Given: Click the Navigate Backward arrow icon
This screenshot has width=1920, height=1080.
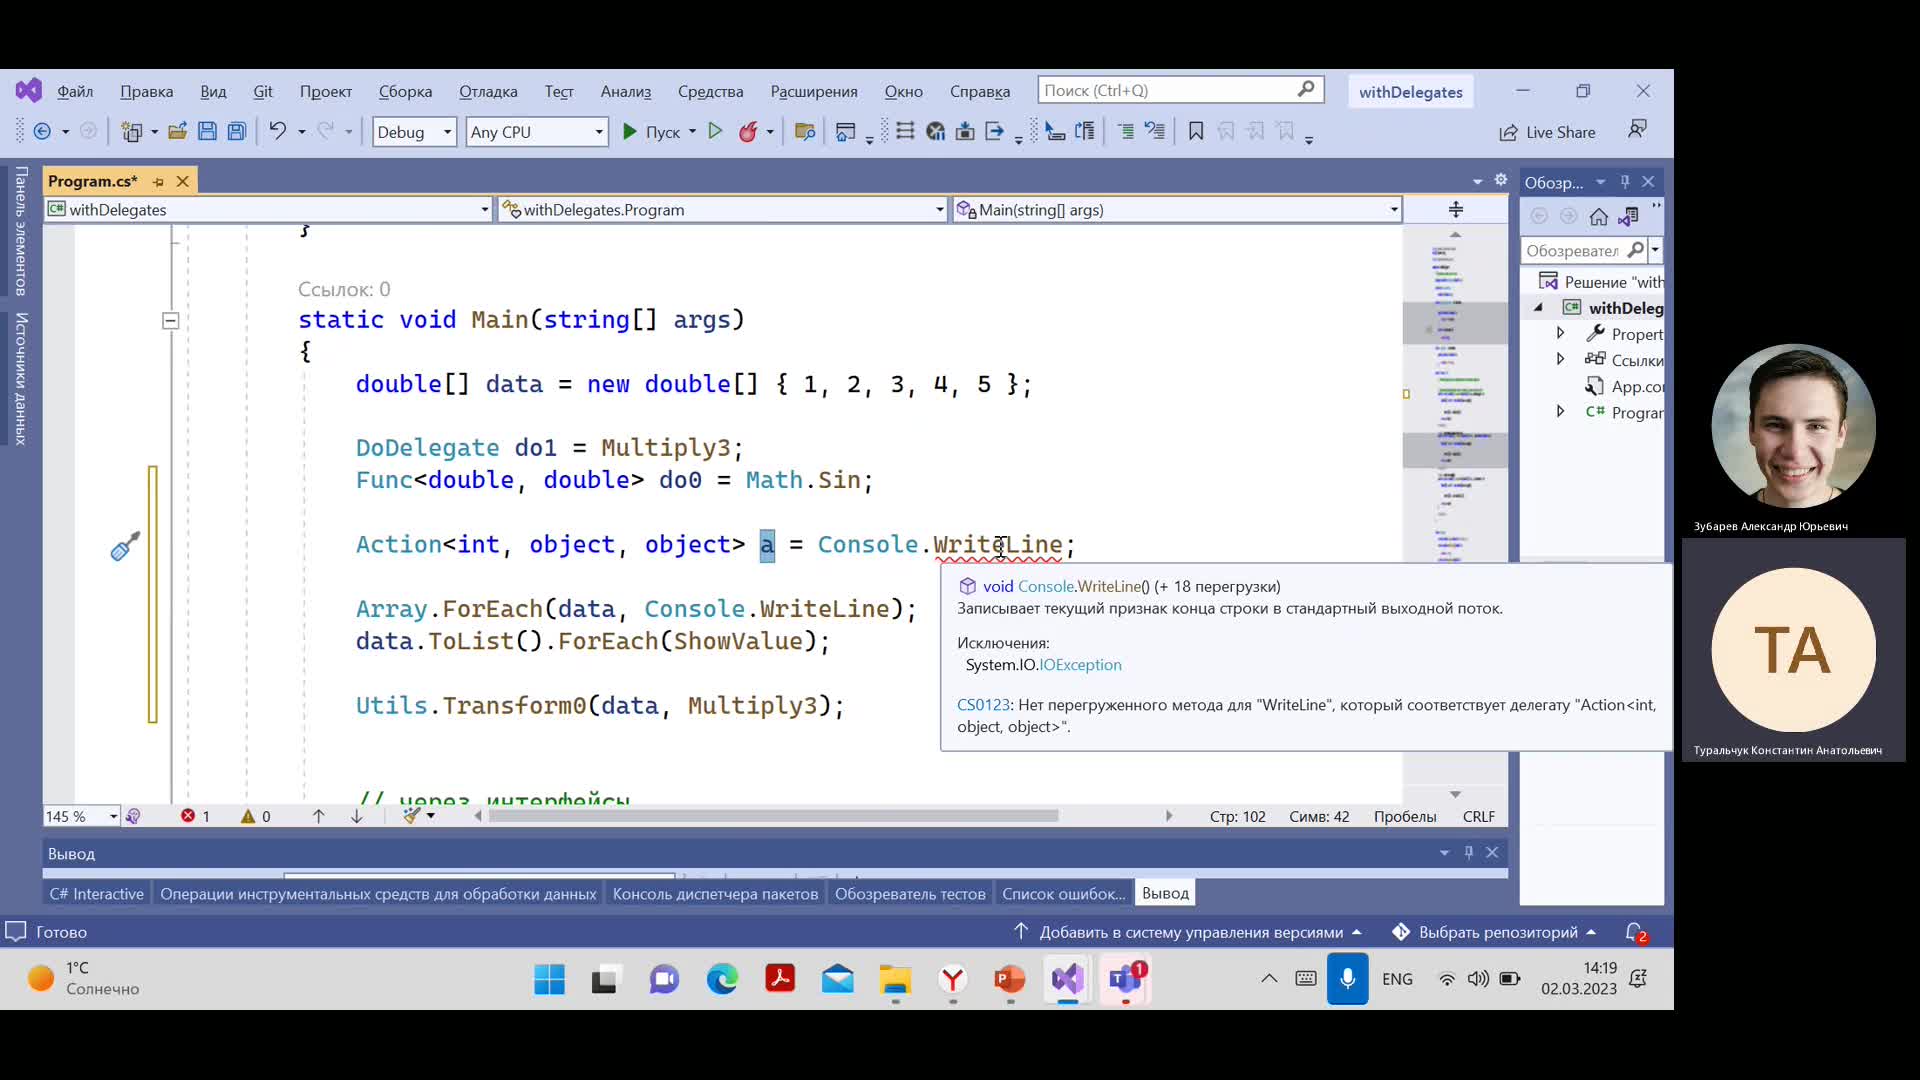Looking at the screenshot, I should click(42, 132).
